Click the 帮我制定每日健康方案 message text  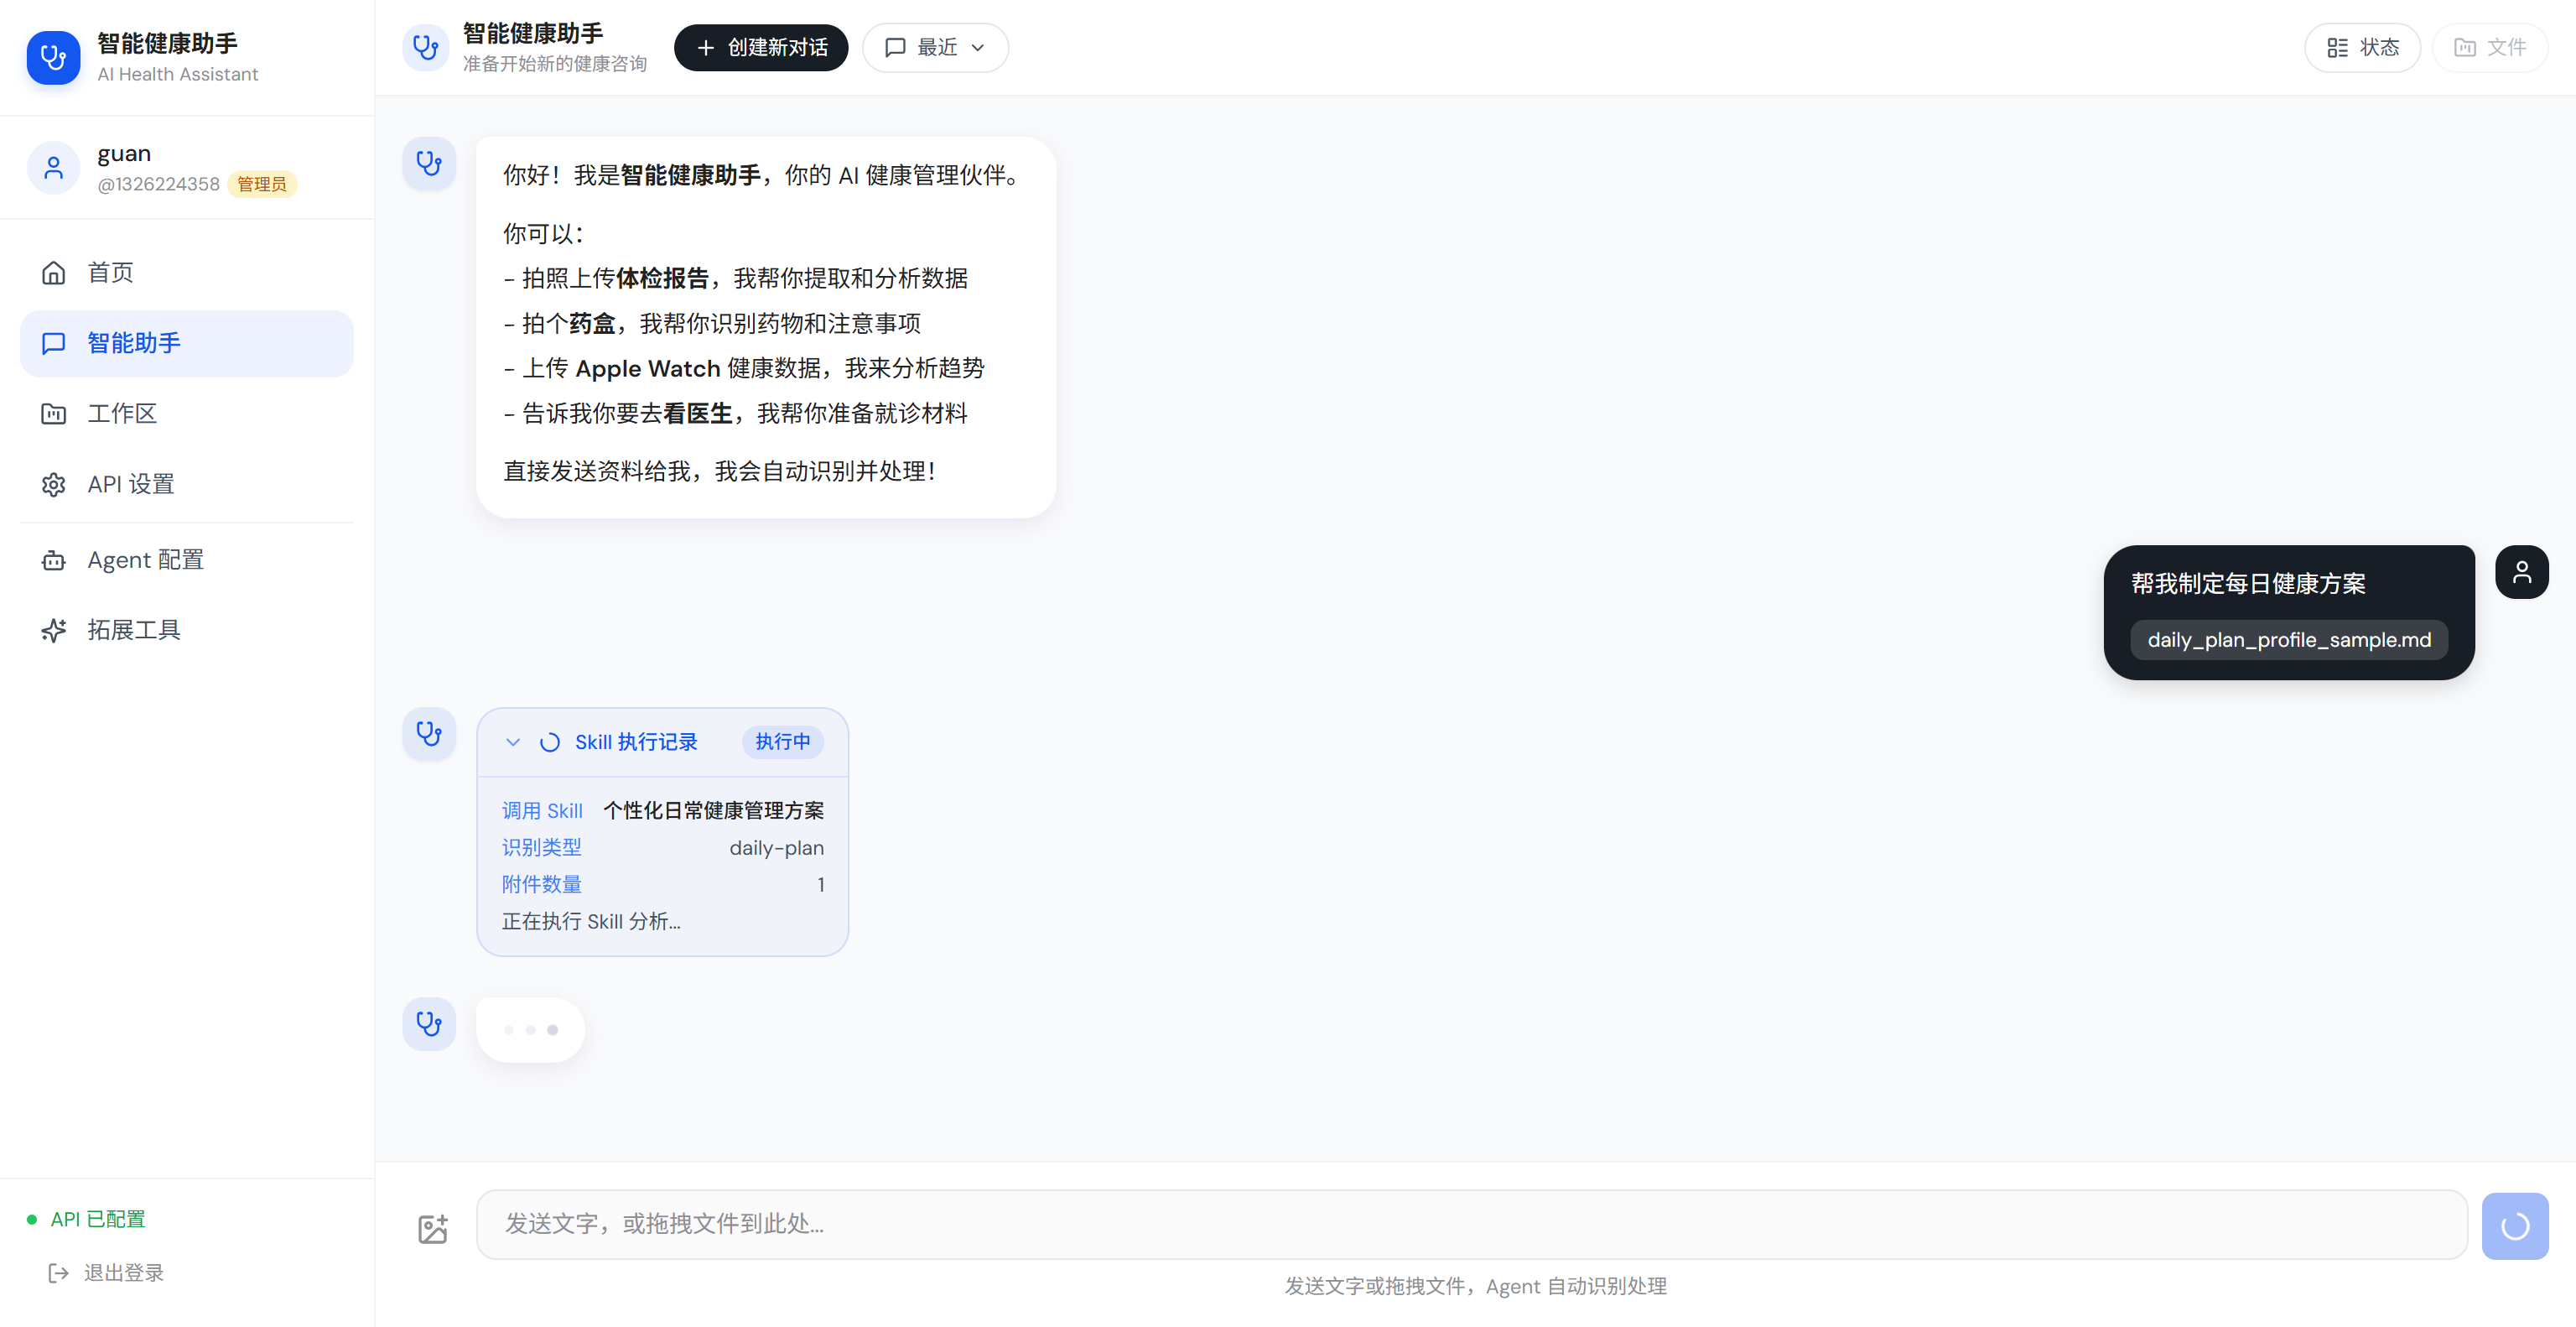(x=2248, y=584)
